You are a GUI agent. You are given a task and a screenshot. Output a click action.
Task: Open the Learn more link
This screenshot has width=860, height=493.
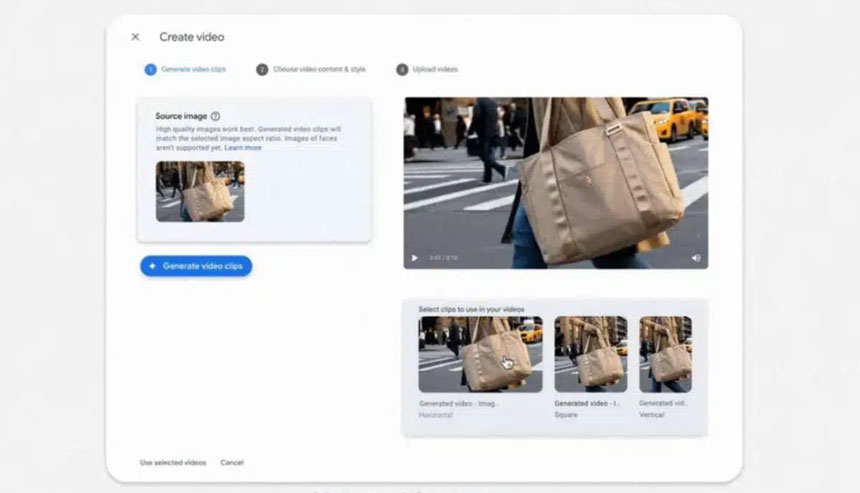click(243, 147)
